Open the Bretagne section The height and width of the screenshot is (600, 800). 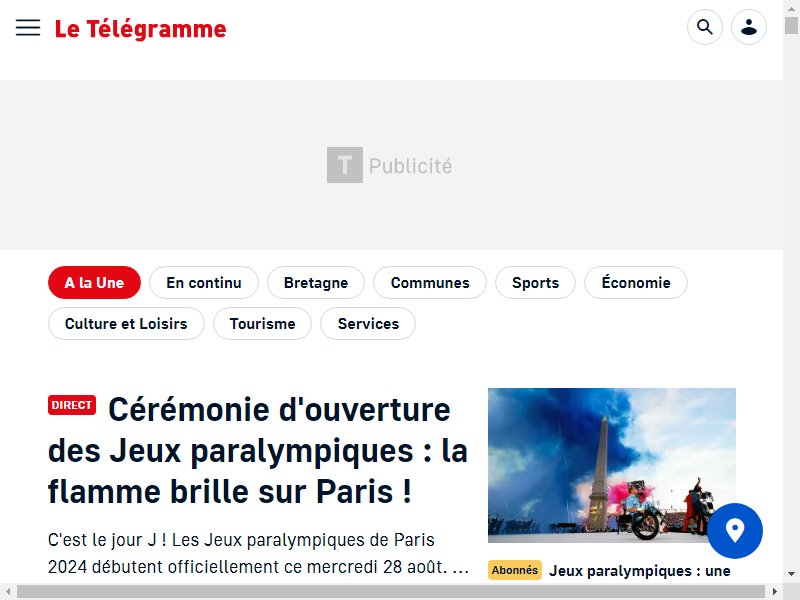point(316,283)
